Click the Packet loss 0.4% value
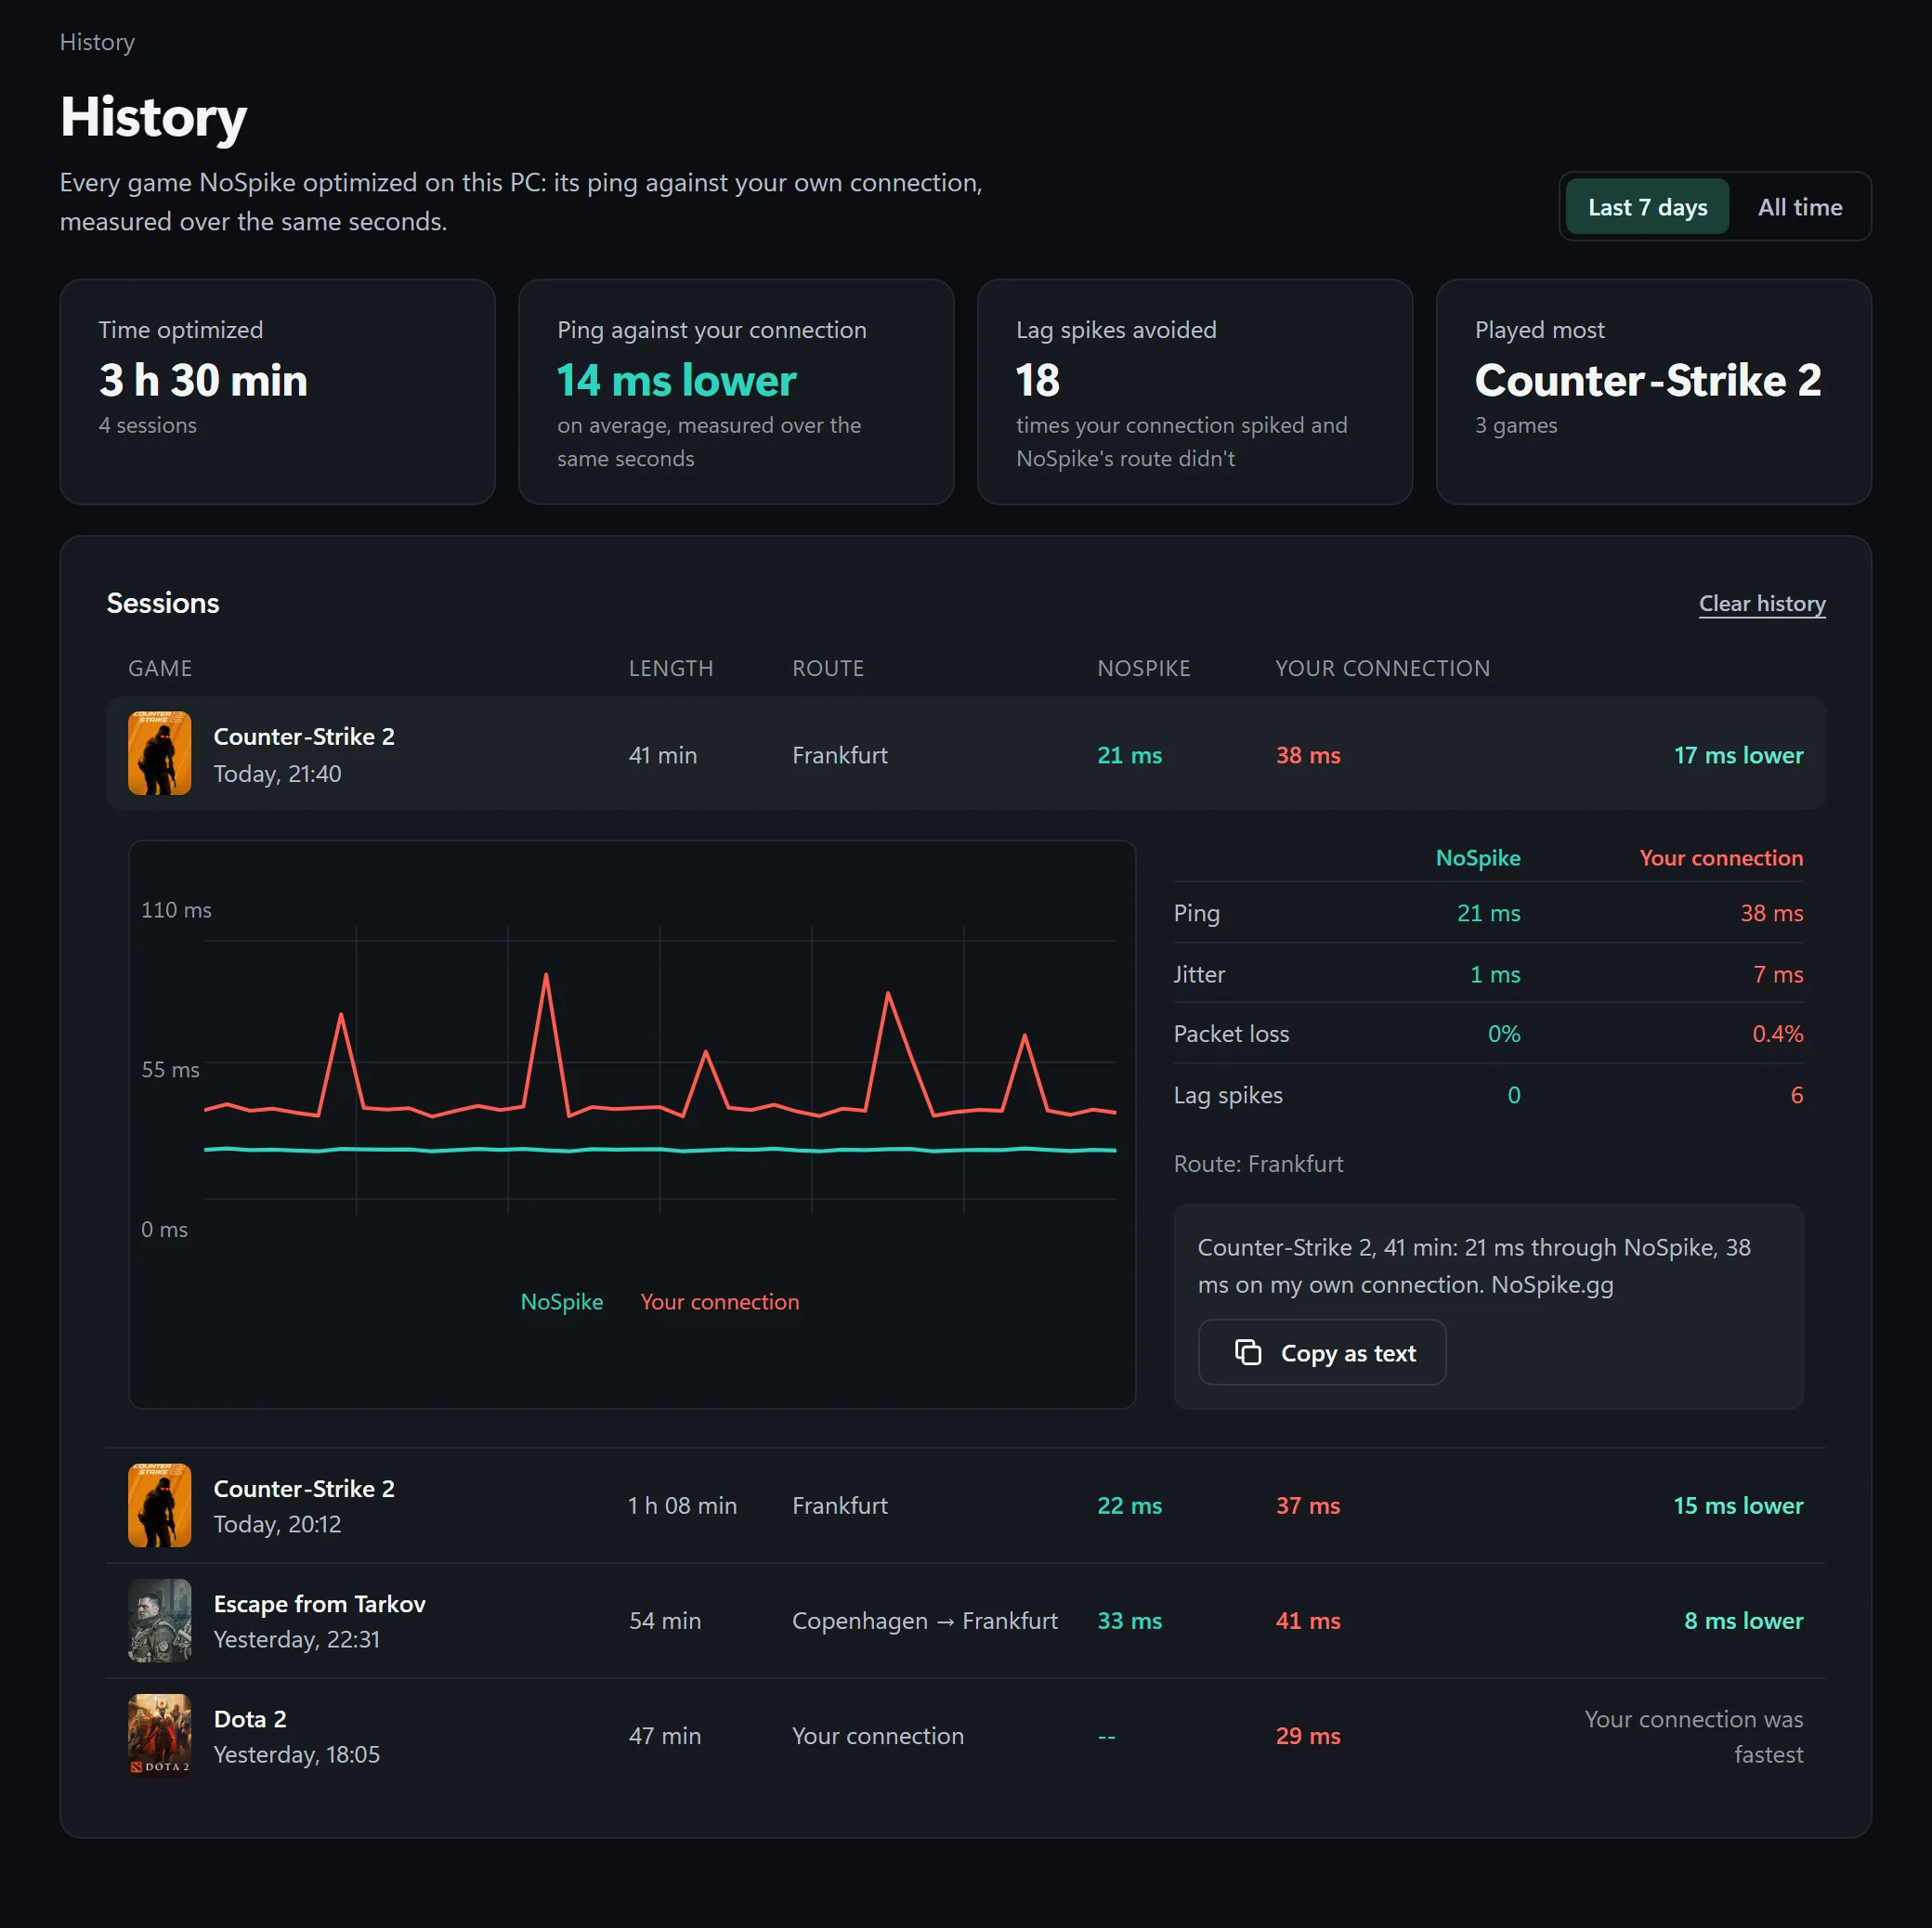 click(x=1778, y=1034)
